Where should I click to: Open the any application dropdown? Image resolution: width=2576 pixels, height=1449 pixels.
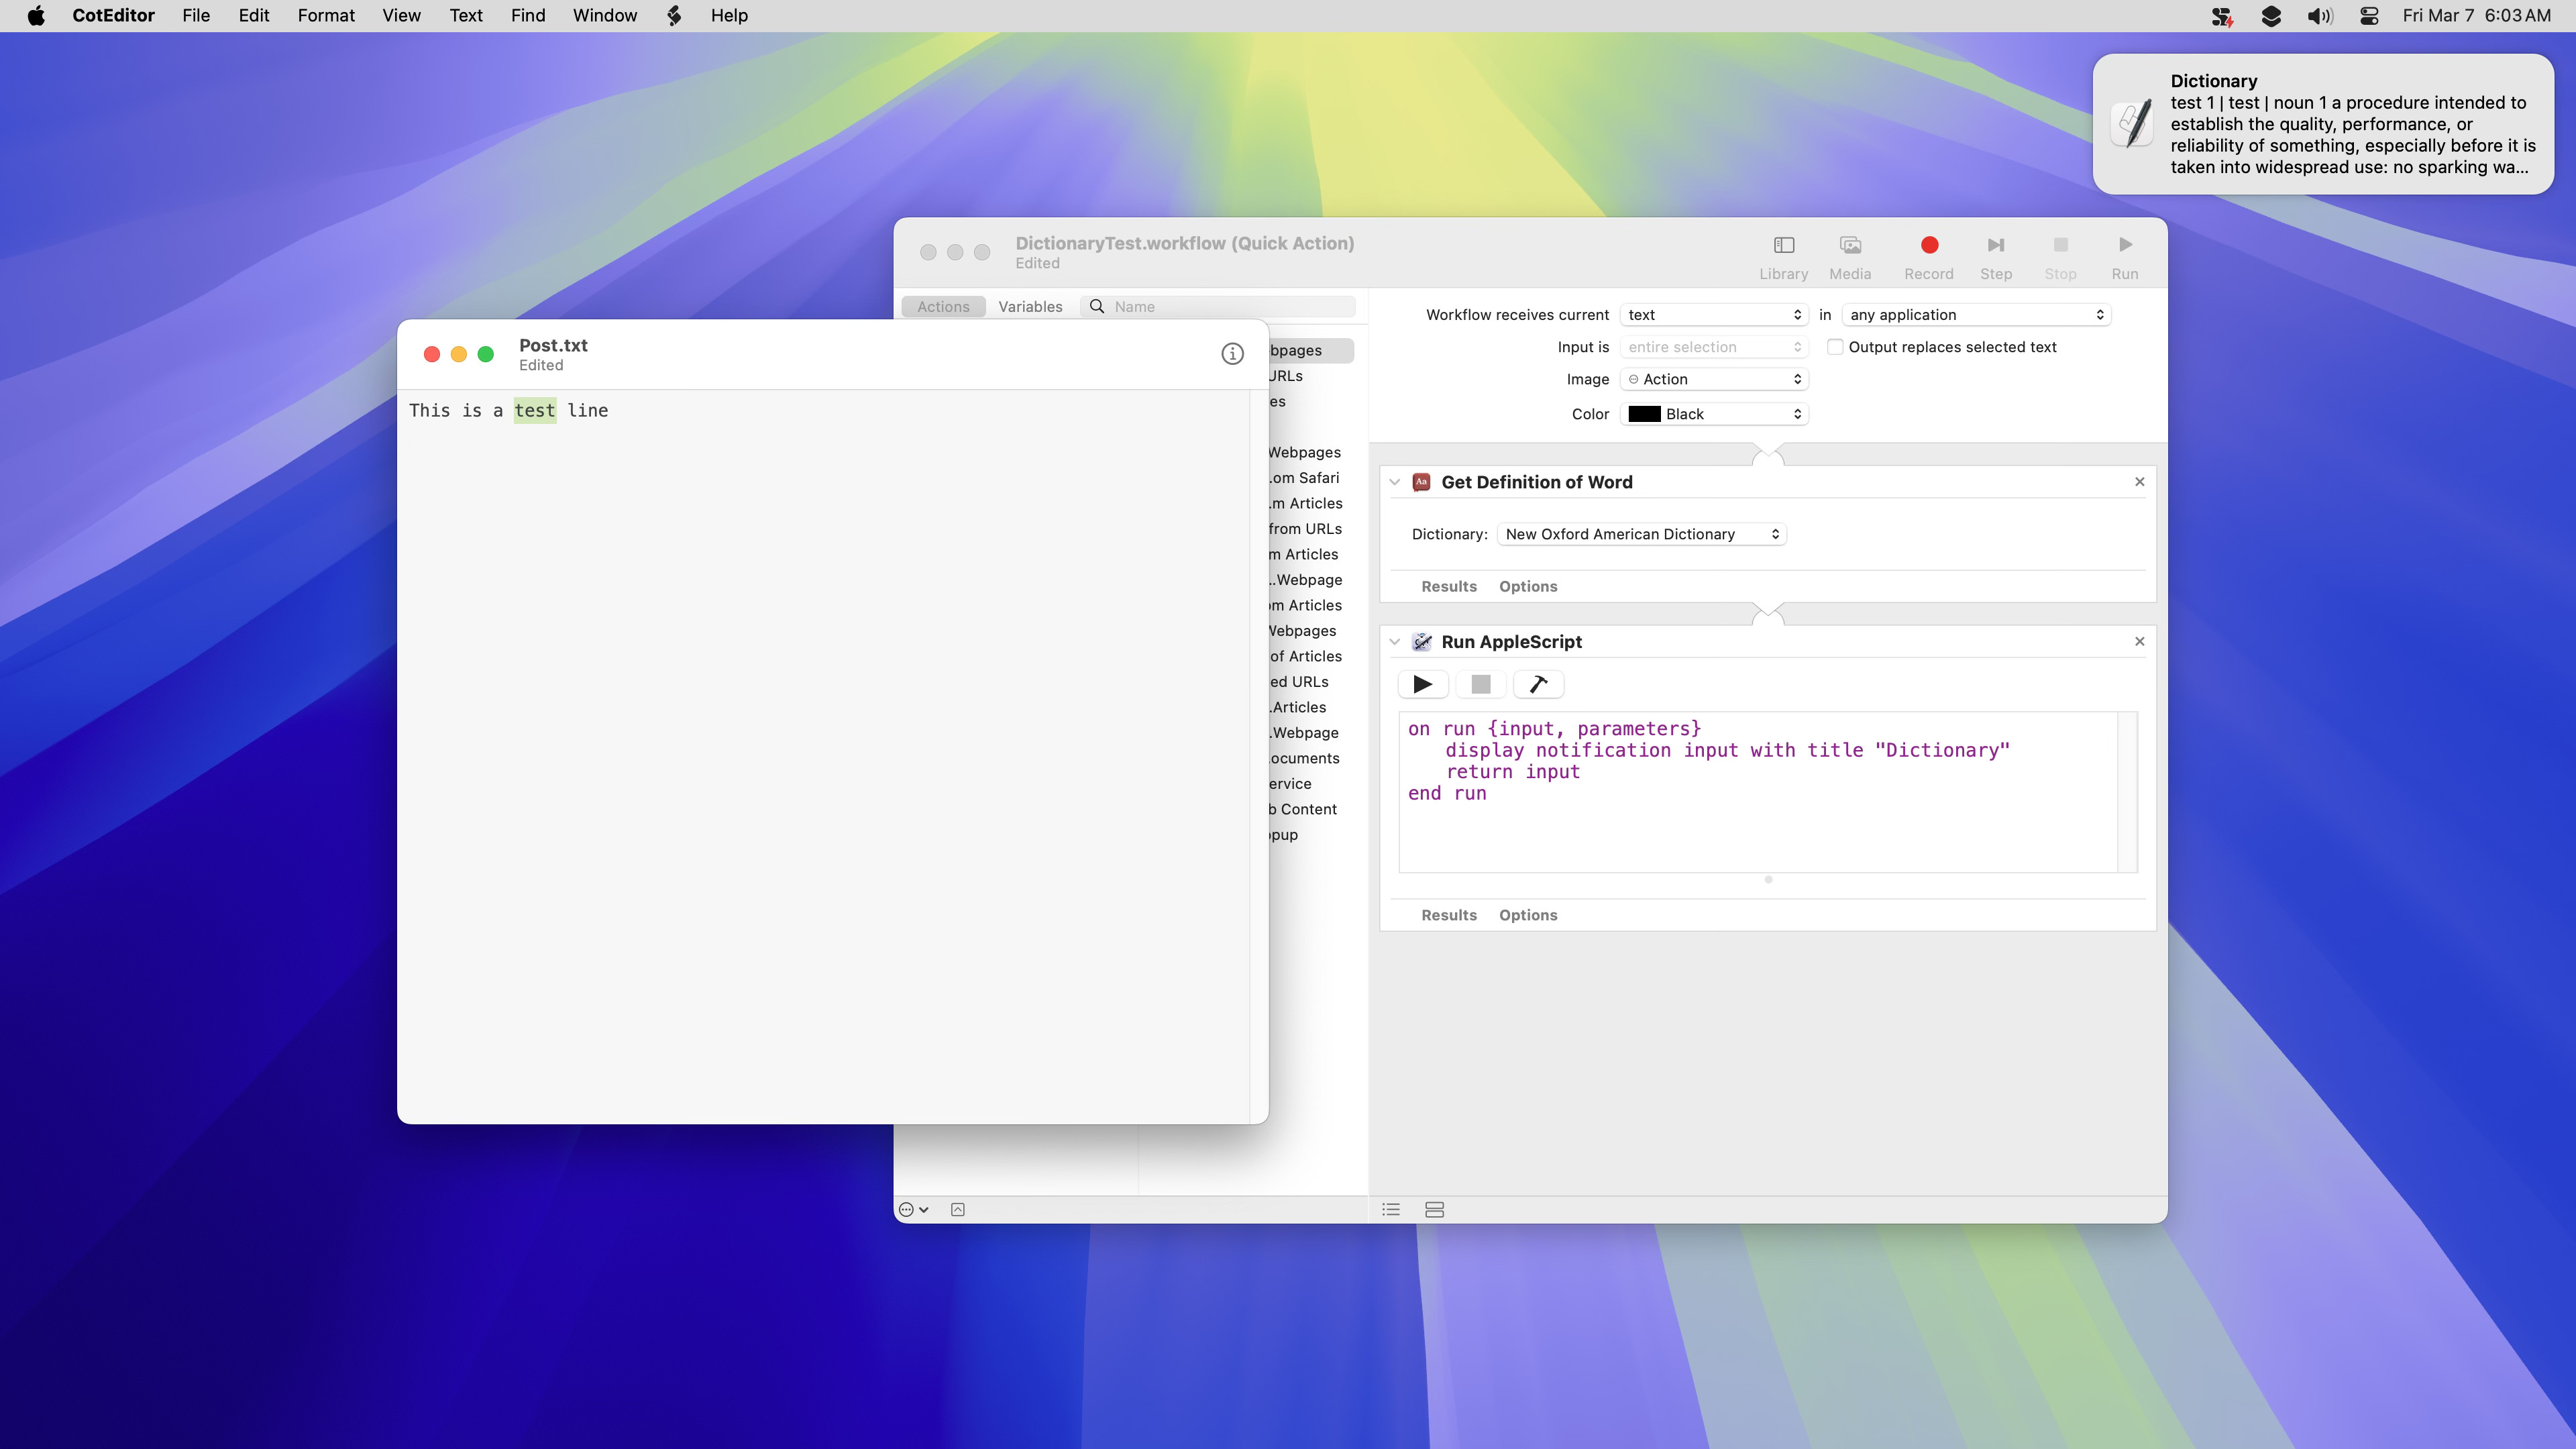click(x=1976, y=315)
